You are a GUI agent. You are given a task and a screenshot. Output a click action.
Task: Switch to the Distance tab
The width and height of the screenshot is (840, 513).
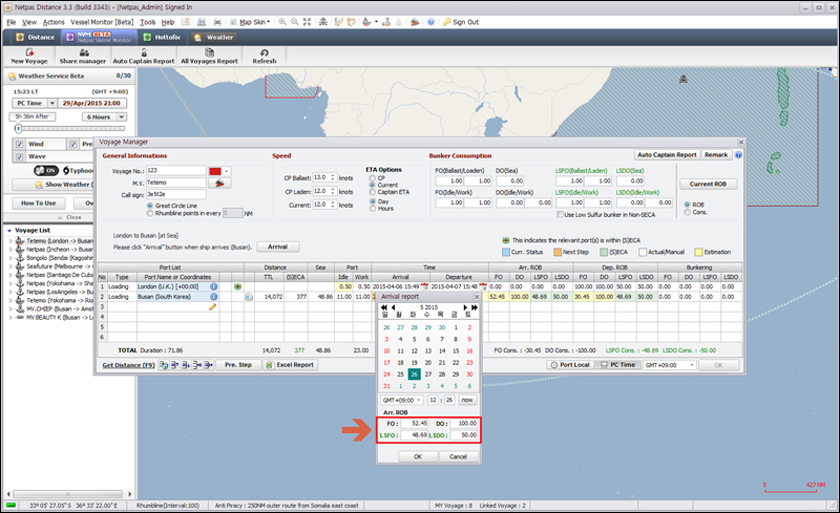click(35, 37)
